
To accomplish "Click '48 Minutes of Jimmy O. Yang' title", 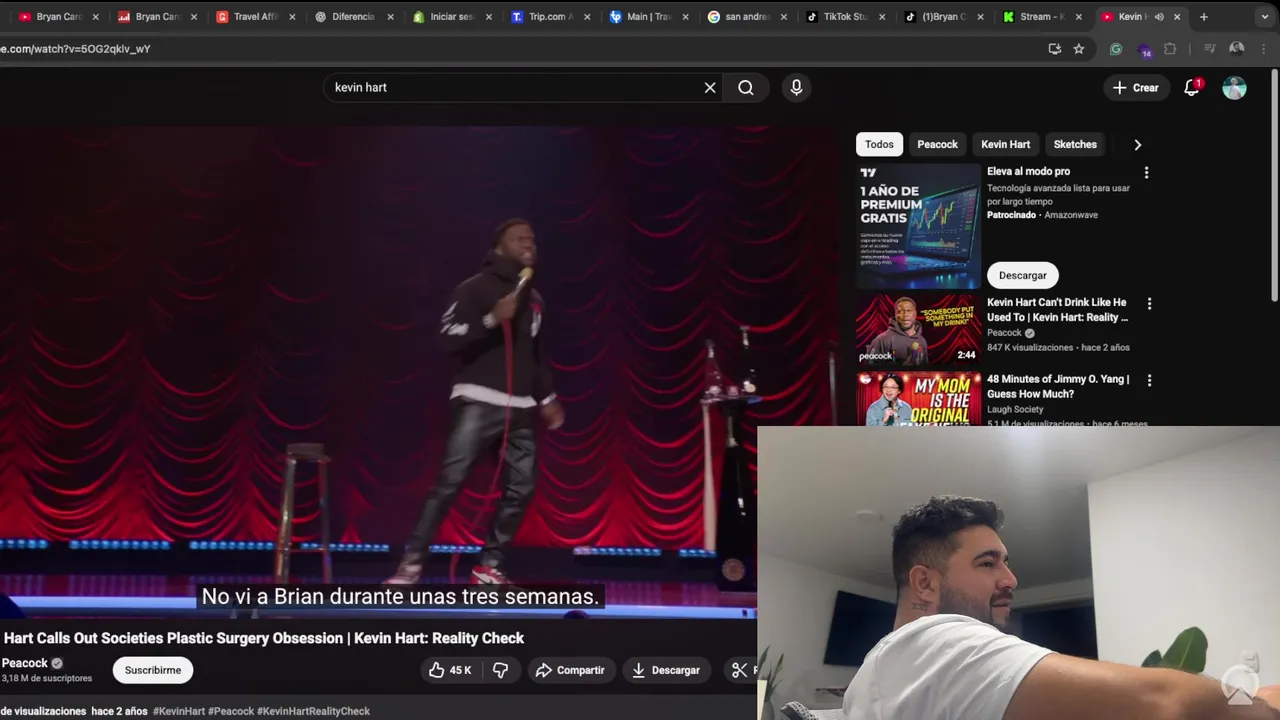I will 1058,387.
